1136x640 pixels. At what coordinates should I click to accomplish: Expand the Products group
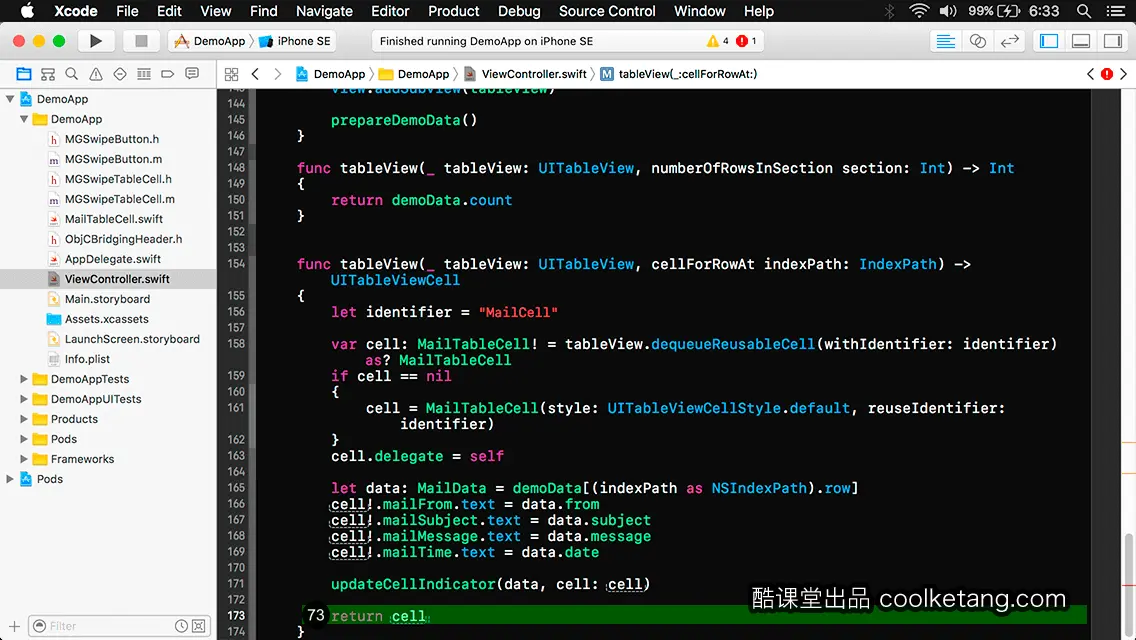point(24,419)
